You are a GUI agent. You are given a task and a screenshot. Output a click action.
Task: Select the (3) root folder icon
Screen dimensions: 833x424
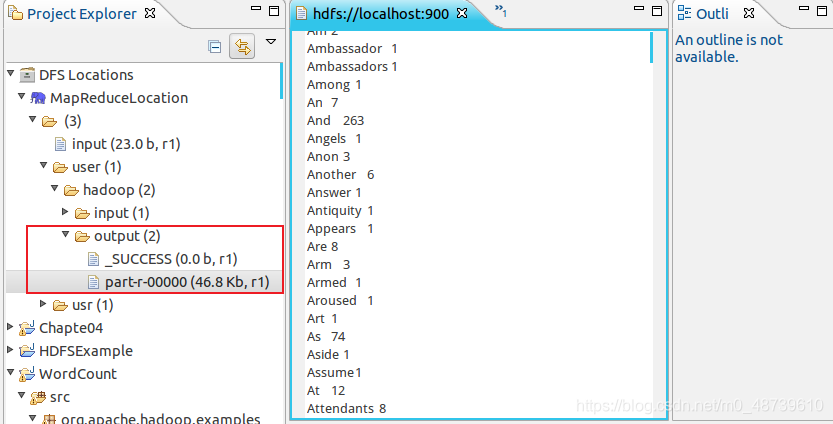click(49, 122)
